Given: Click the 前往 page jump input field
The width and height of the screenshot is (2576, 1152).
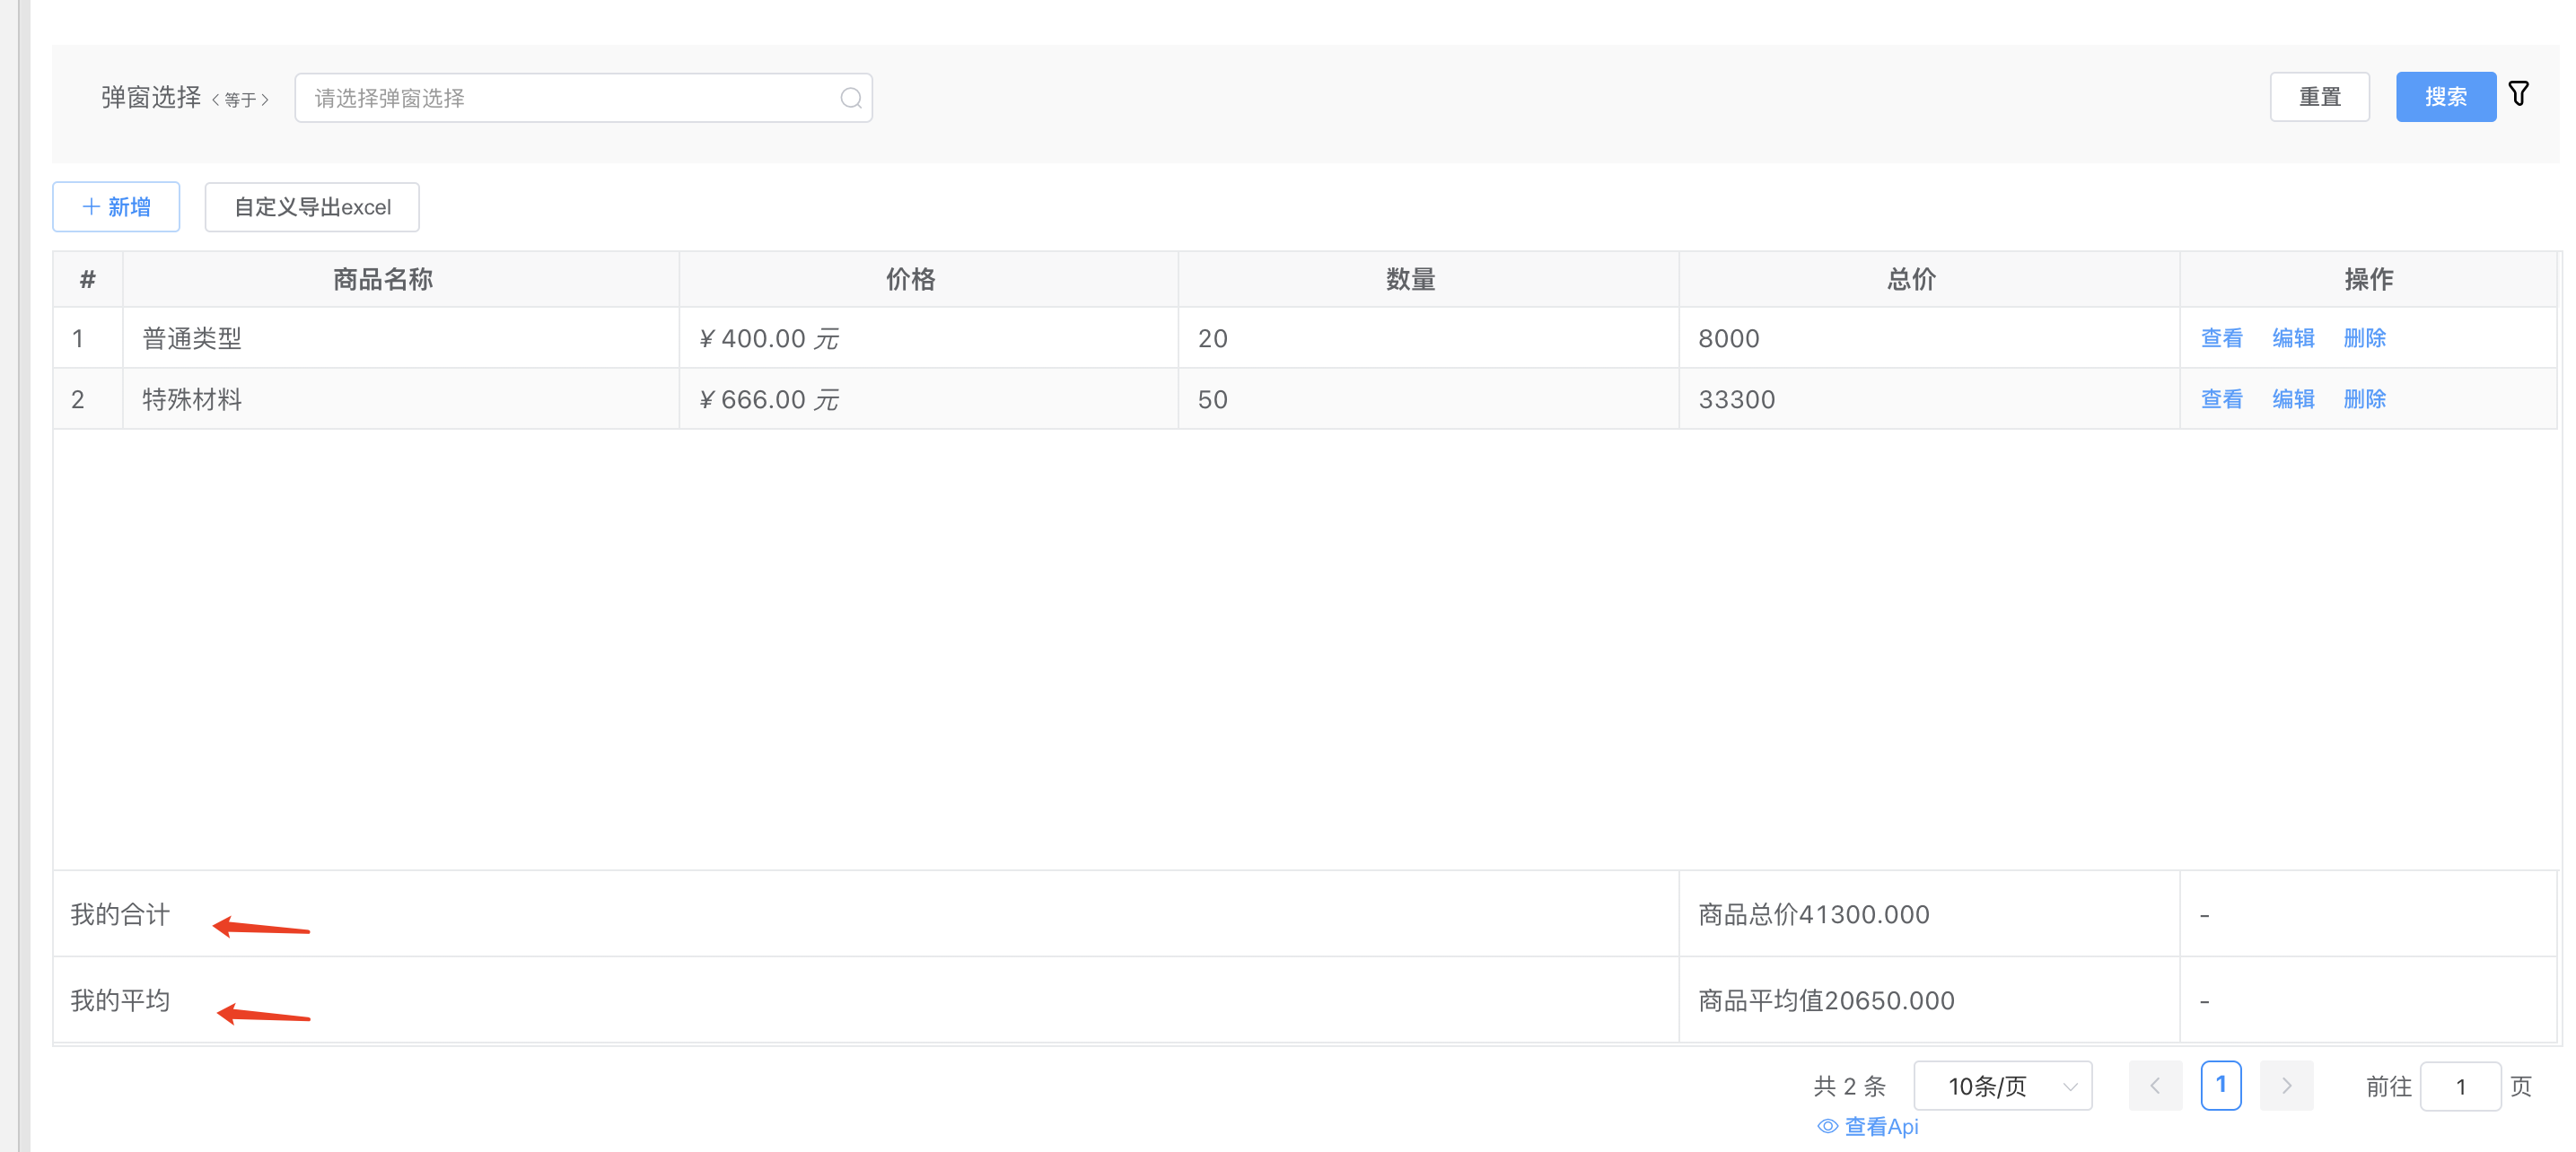Looking at the screenshot, I should 2460,1086.
